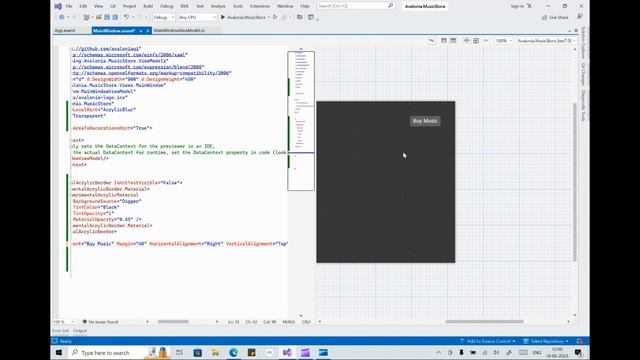
Task: Open the Tools menu
Action: [x=238, y=6]
